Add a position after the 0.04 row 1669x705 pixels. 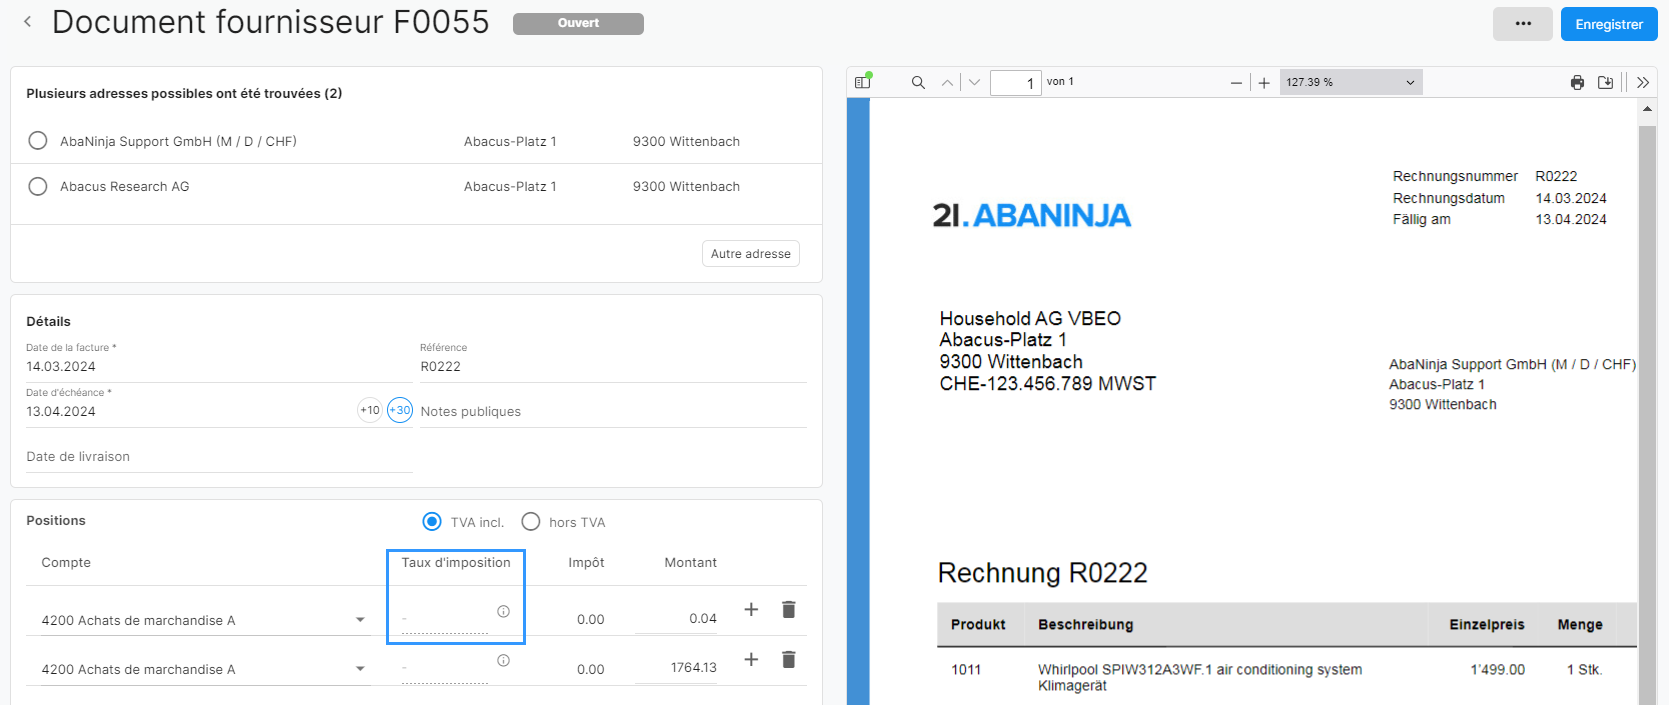[x=751, y=610]
